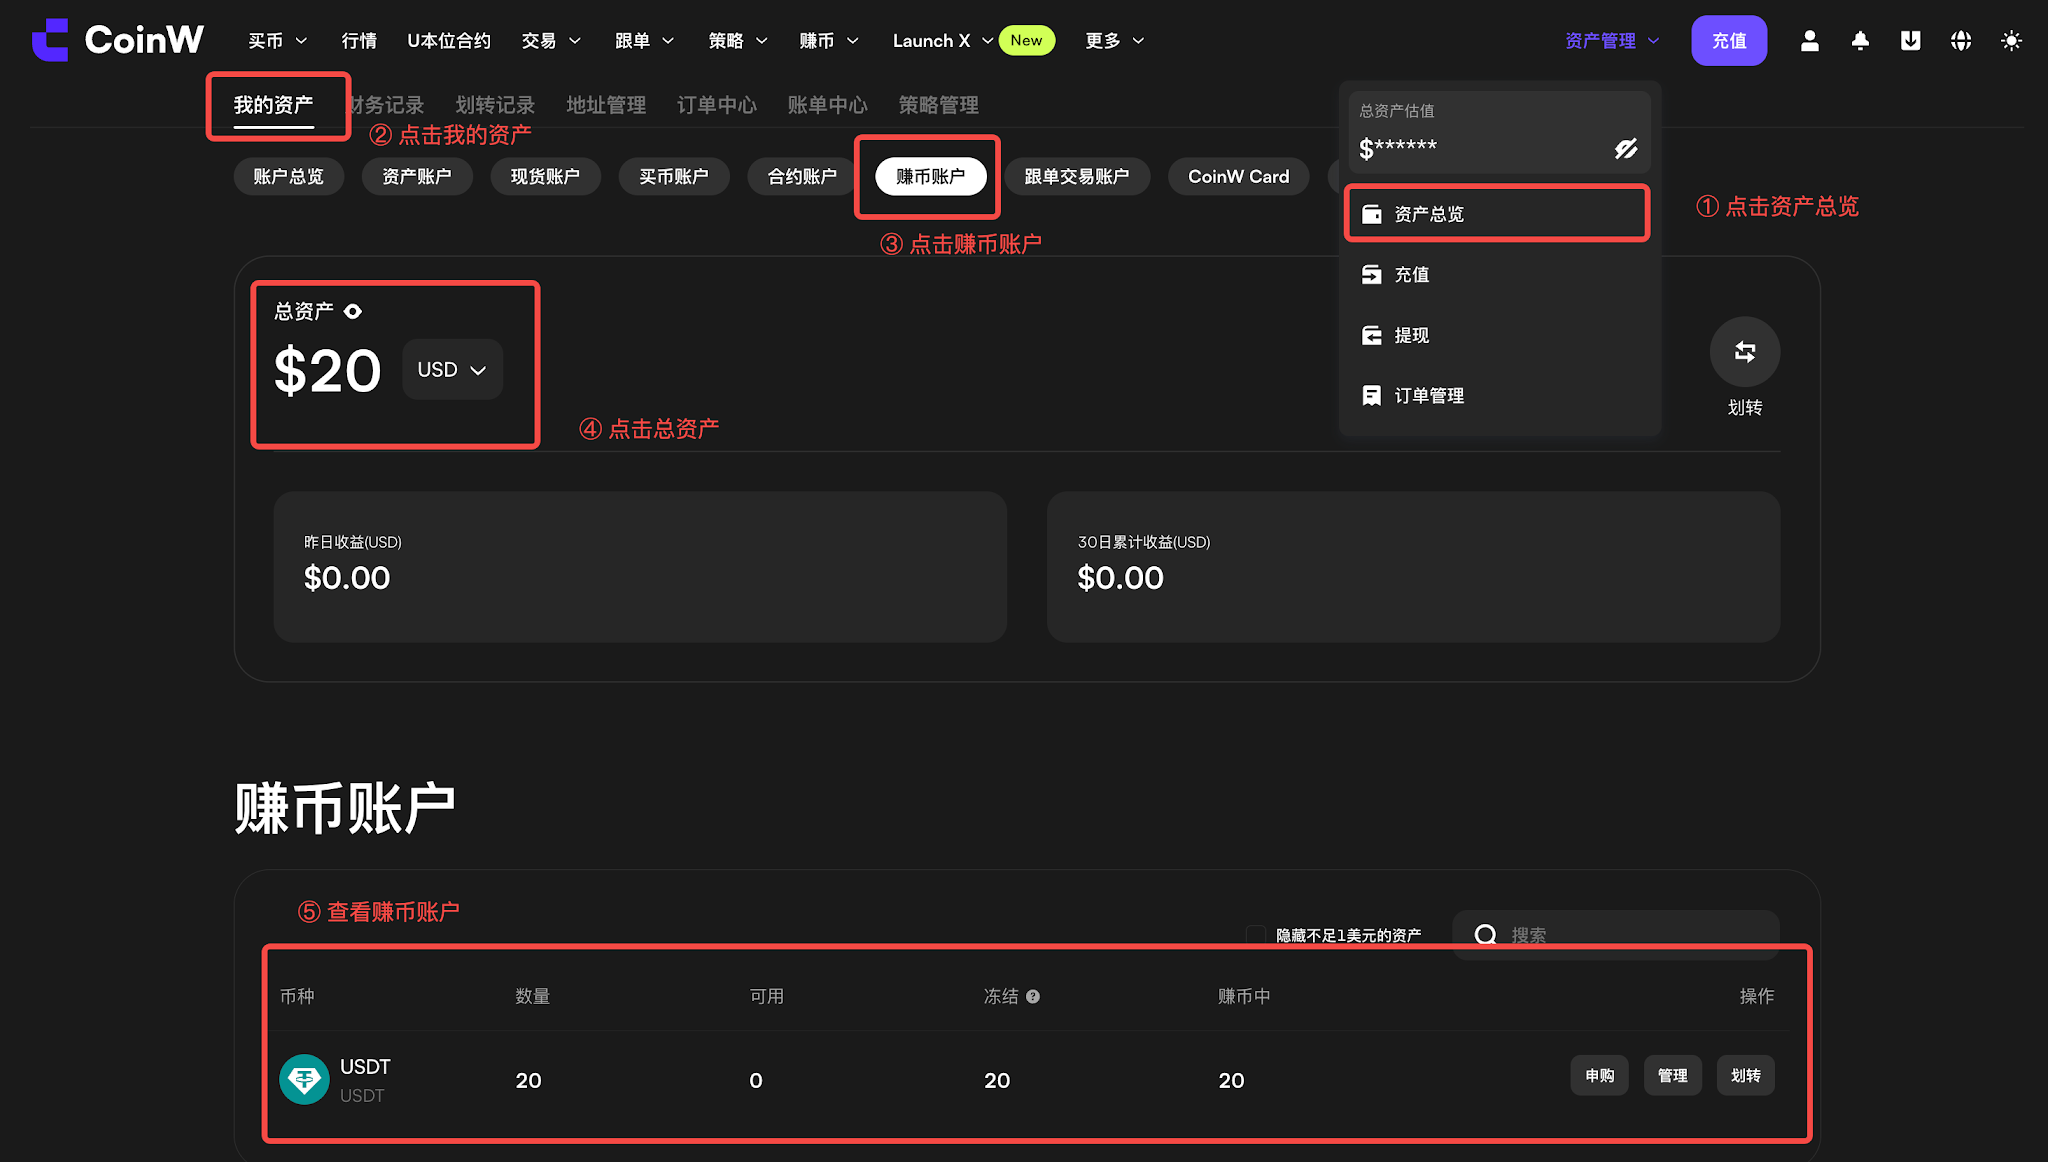Click the 币种 column header

coord(297,996)
